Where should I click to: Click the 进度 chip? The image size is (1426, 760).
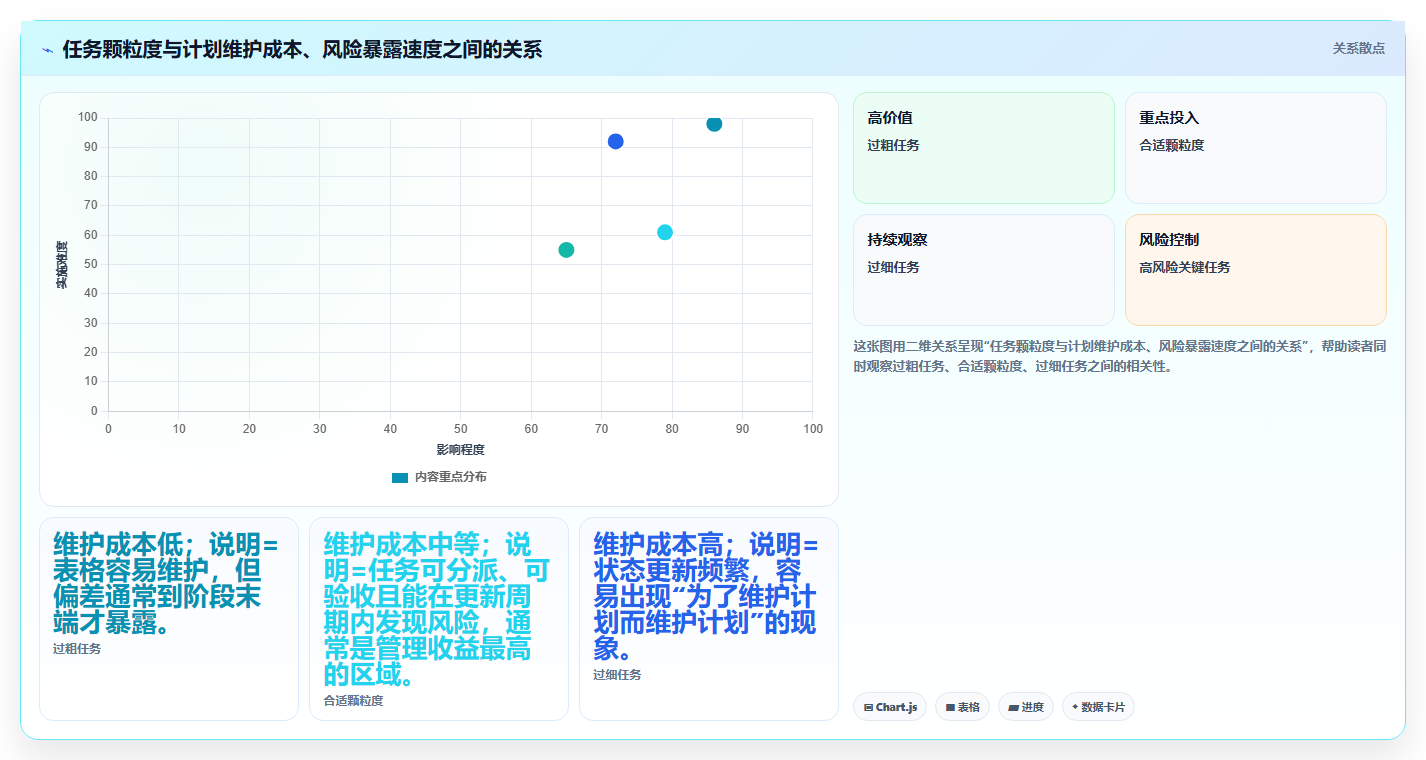click(1026, 707)
